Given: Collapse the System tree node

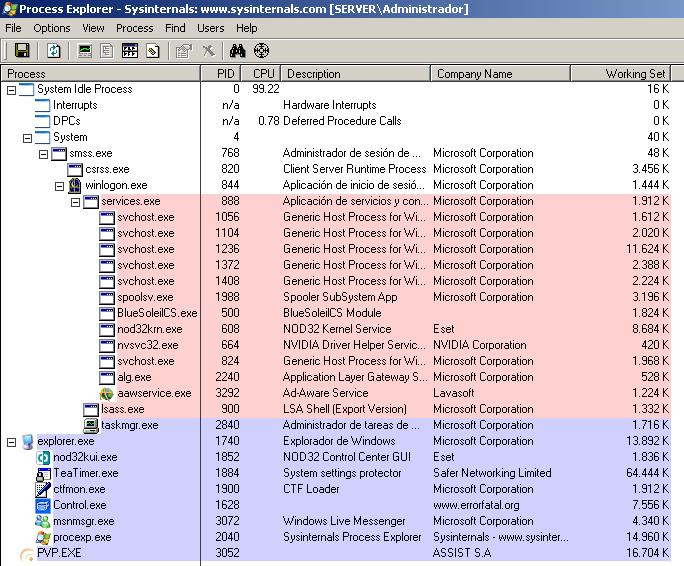Looking at the screenshot, I should pos(27,138).
